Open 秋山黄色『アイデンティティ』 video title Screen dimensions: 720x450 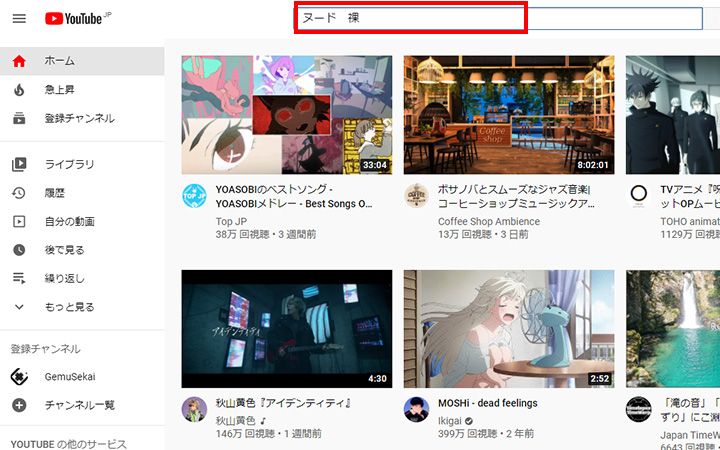click(284, 403)
